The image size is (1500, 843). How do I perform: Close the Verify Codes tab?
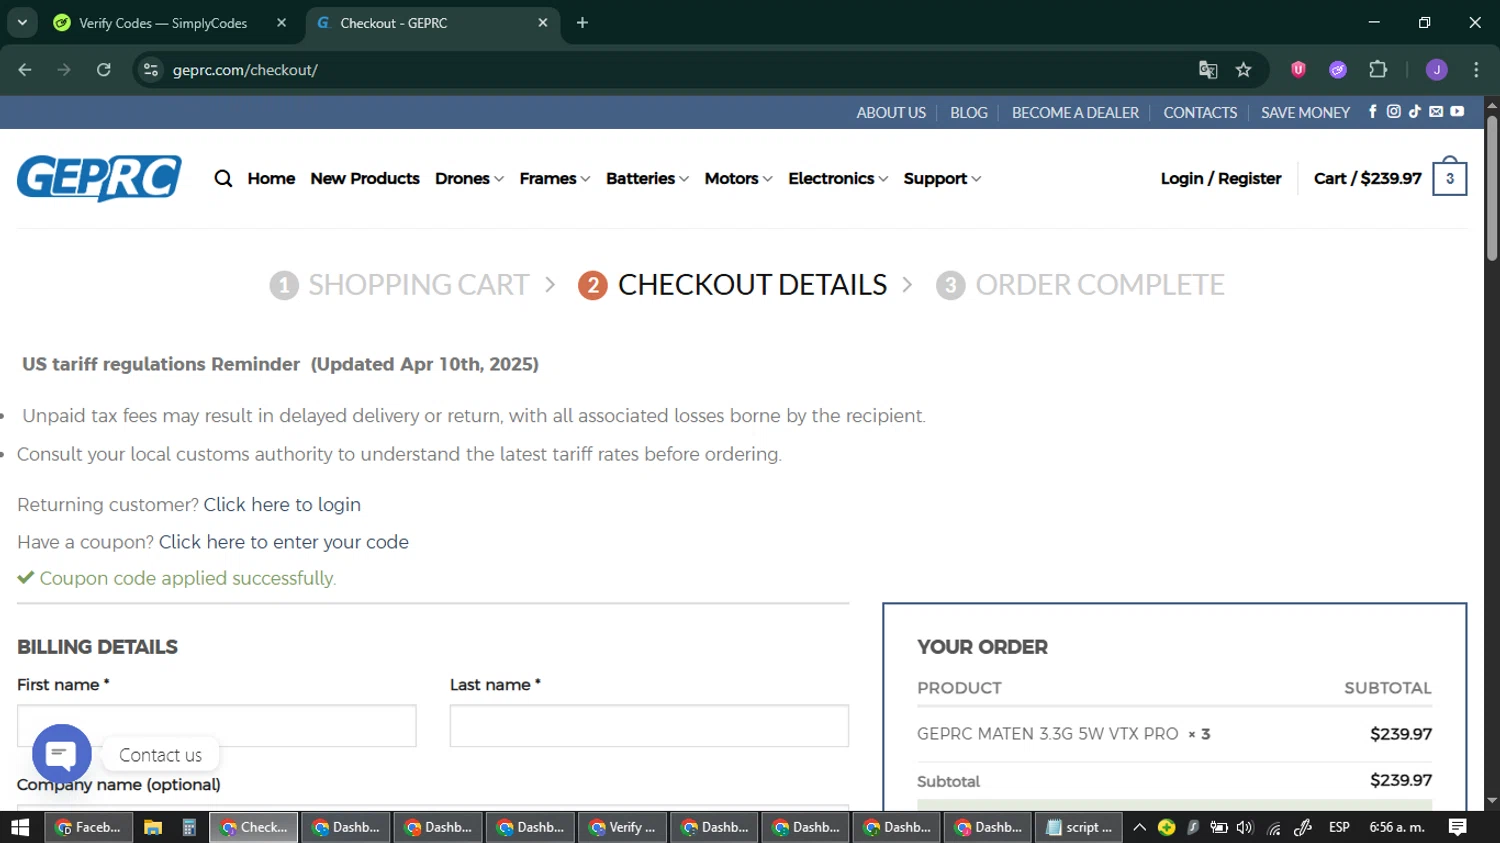(x=281, y=22)
